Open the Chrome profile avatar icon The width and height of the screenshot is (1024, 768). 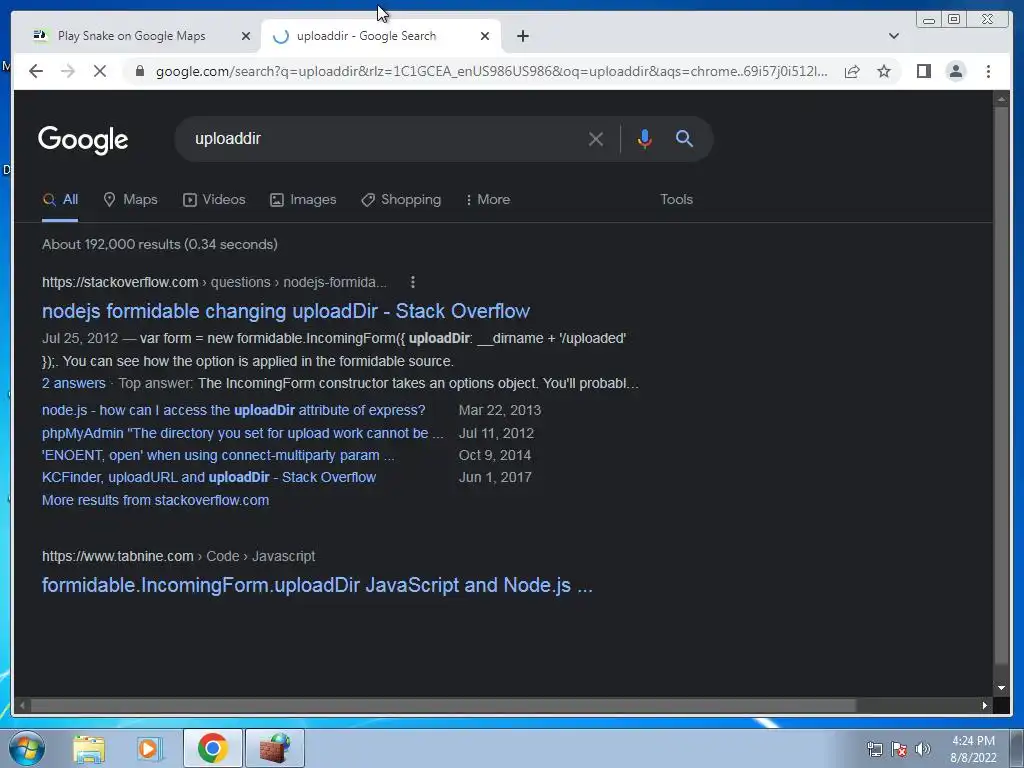click(955, 71)
